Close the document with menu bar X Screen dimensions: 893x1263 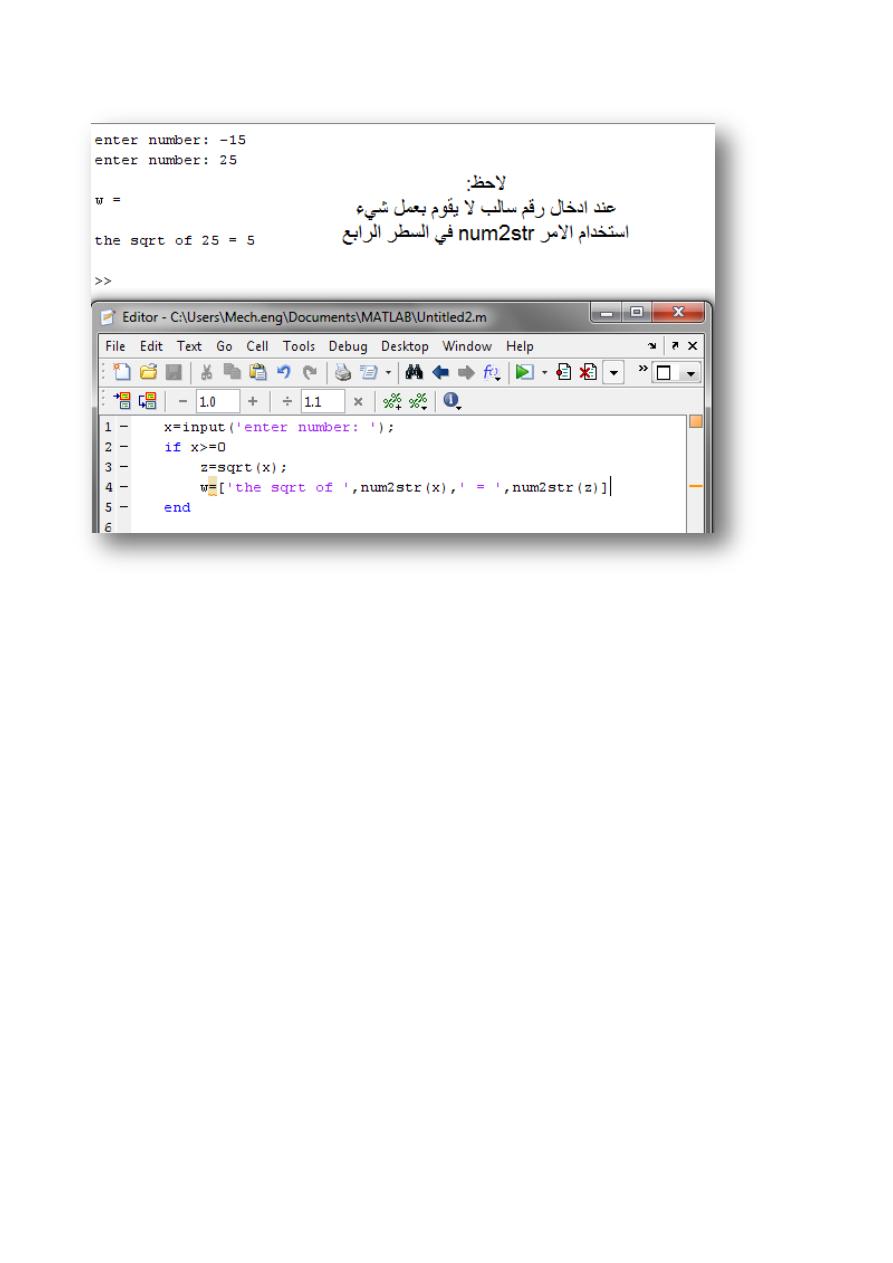click(692, 346)
